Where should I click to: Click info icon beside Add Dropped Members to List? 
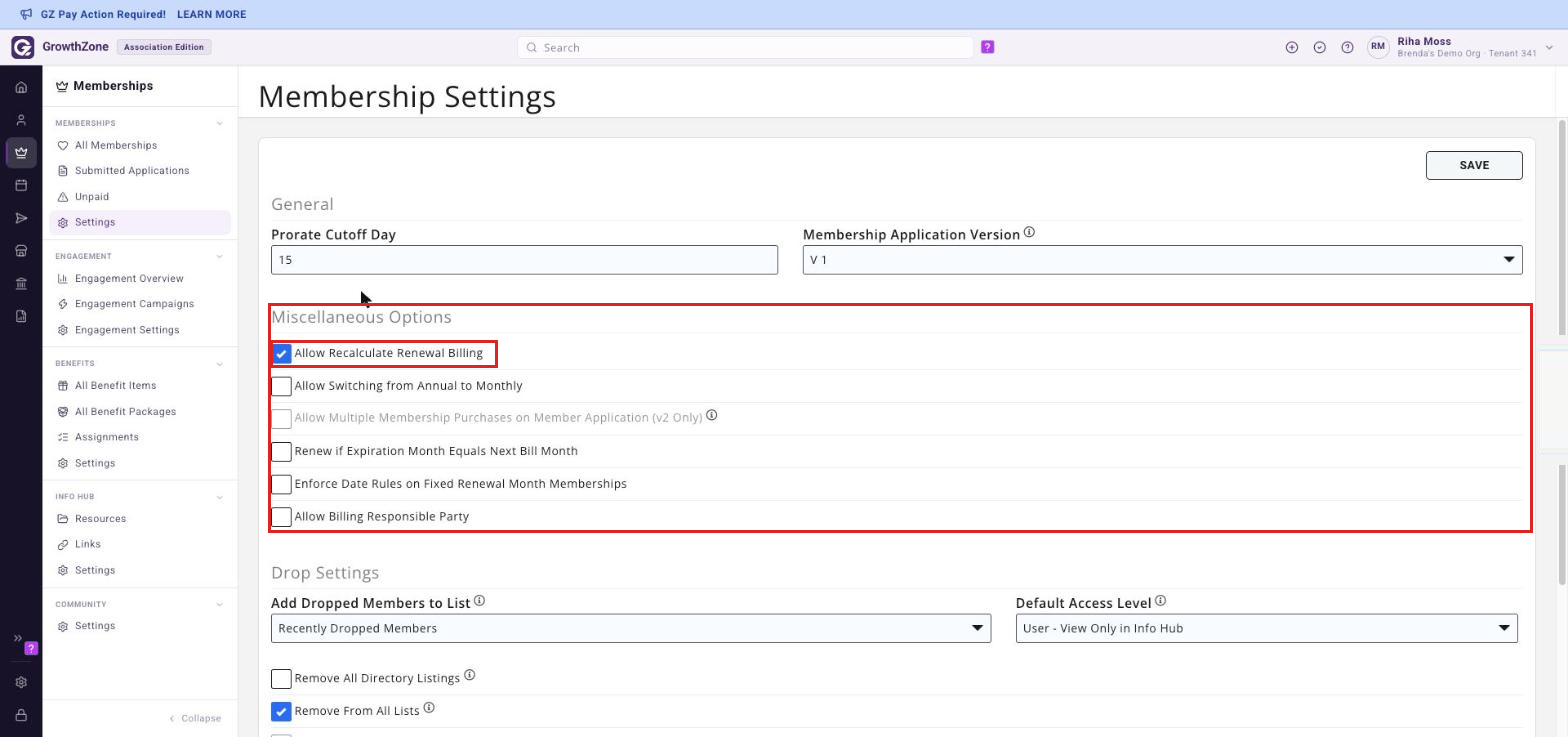[x=479, y=601]
